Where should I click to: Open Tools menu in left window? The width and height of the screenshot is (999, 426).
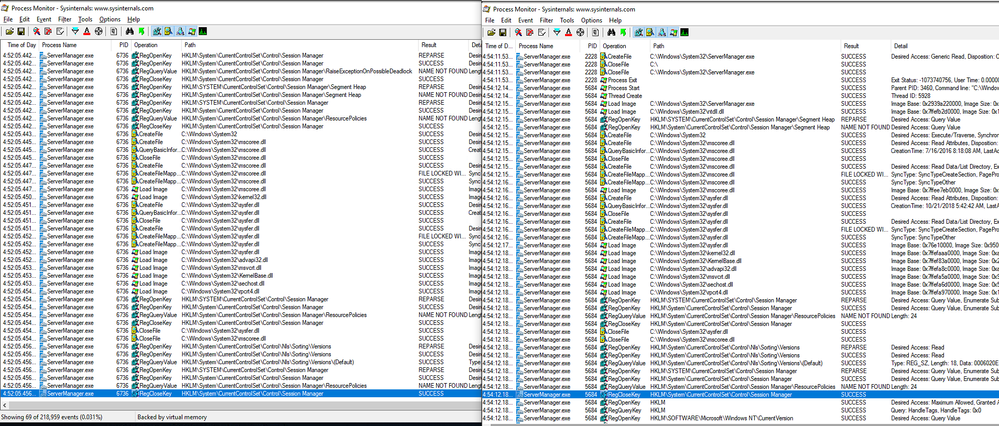[85, 20]
